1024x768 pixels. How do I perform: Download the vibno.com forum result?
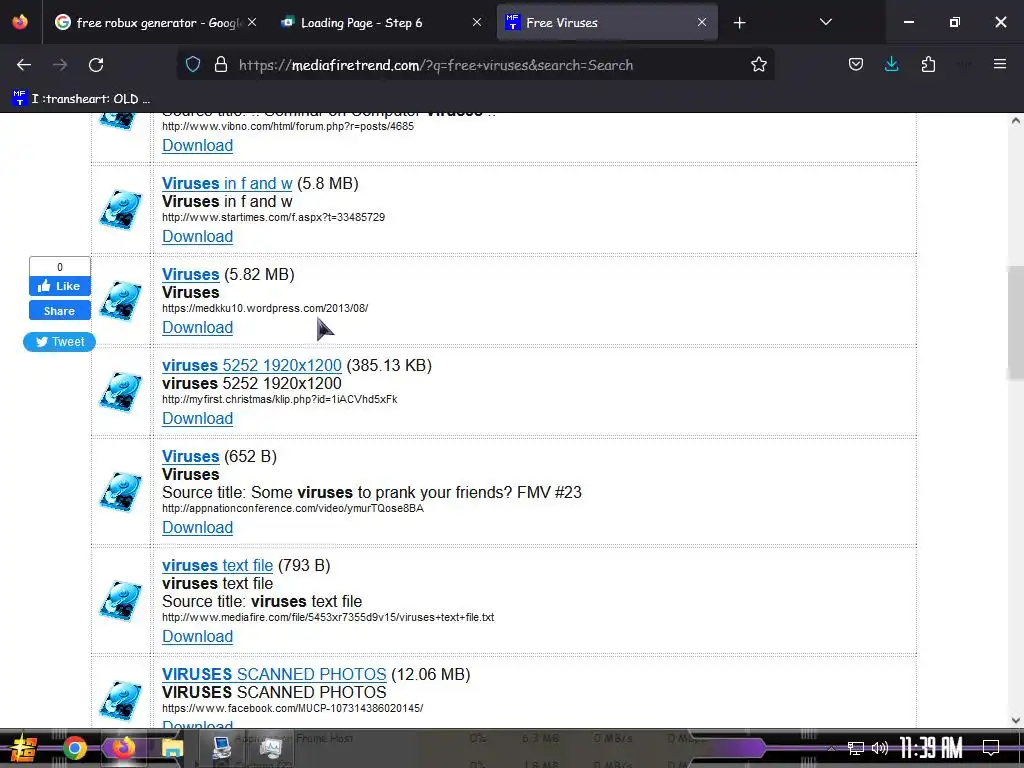point(197,145)
